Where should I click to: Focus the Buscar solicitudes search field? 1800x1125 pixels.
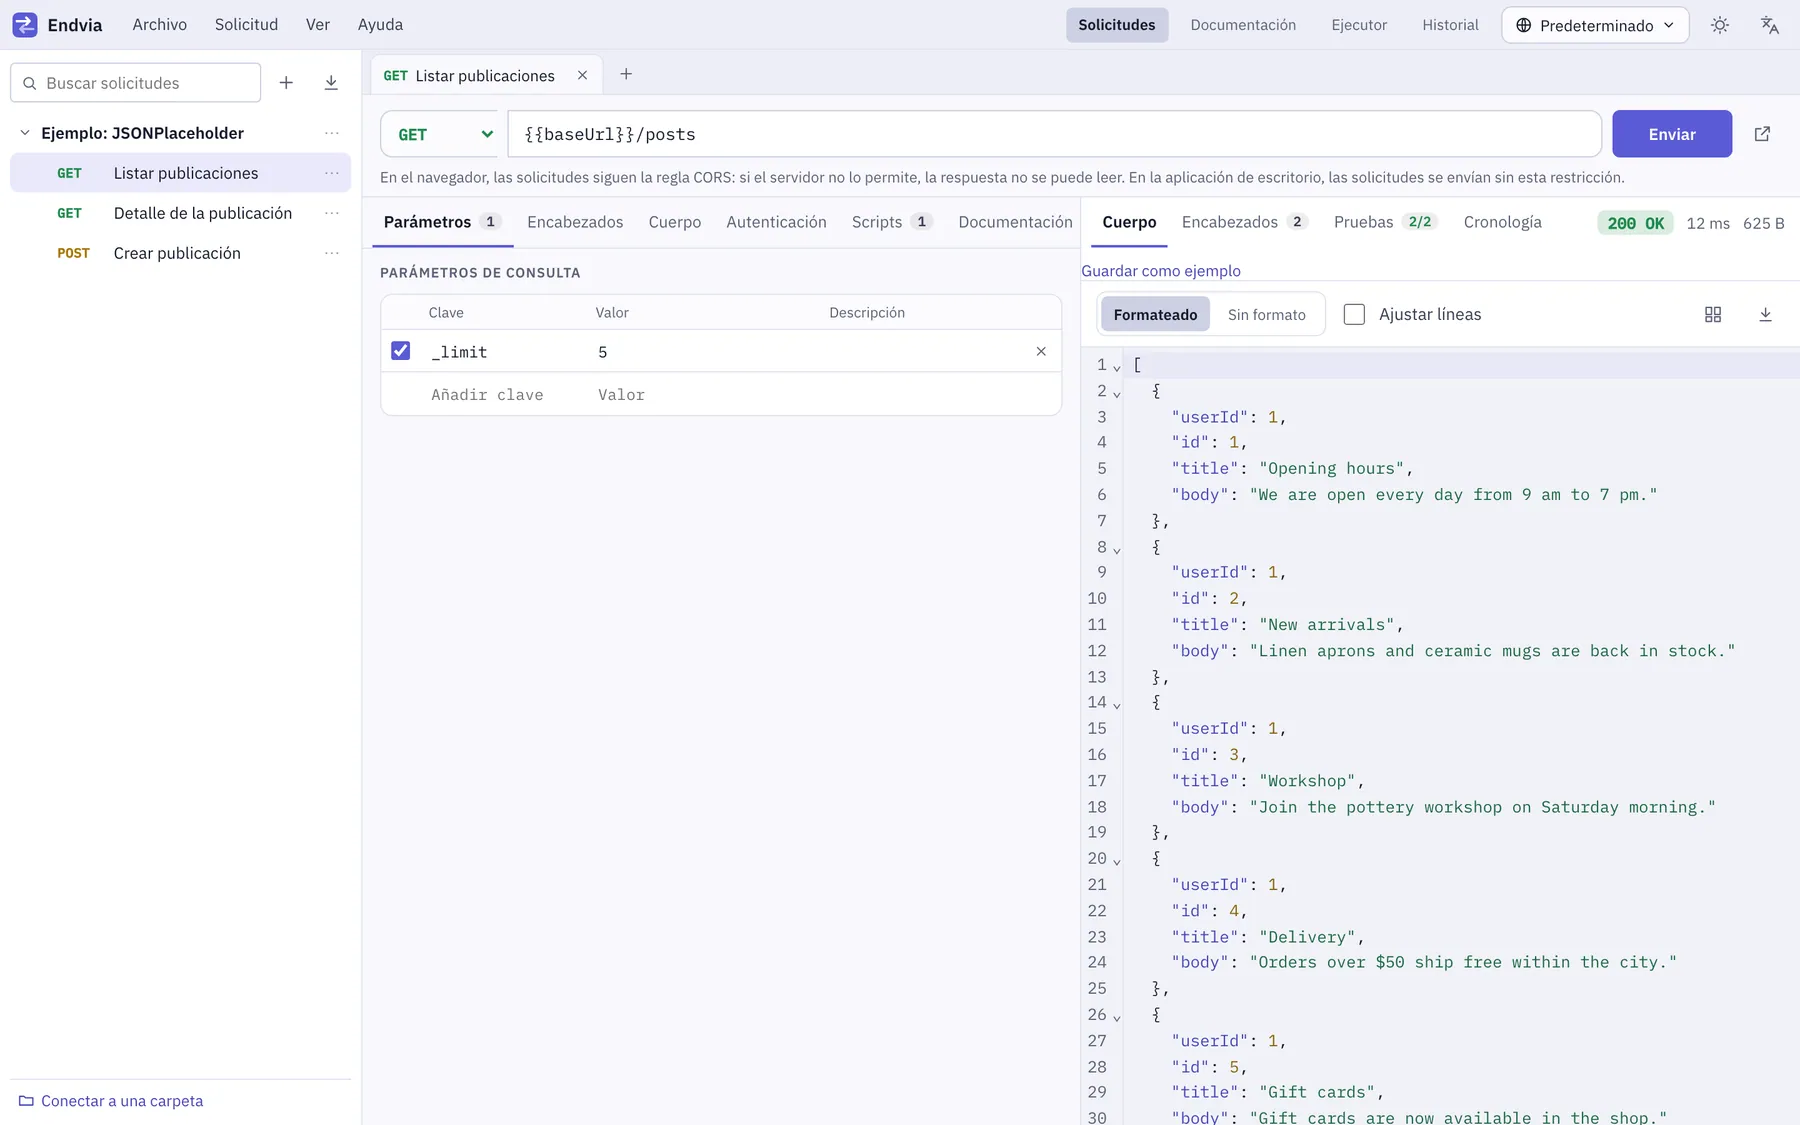pyautogui.click(x=135, y=83)
